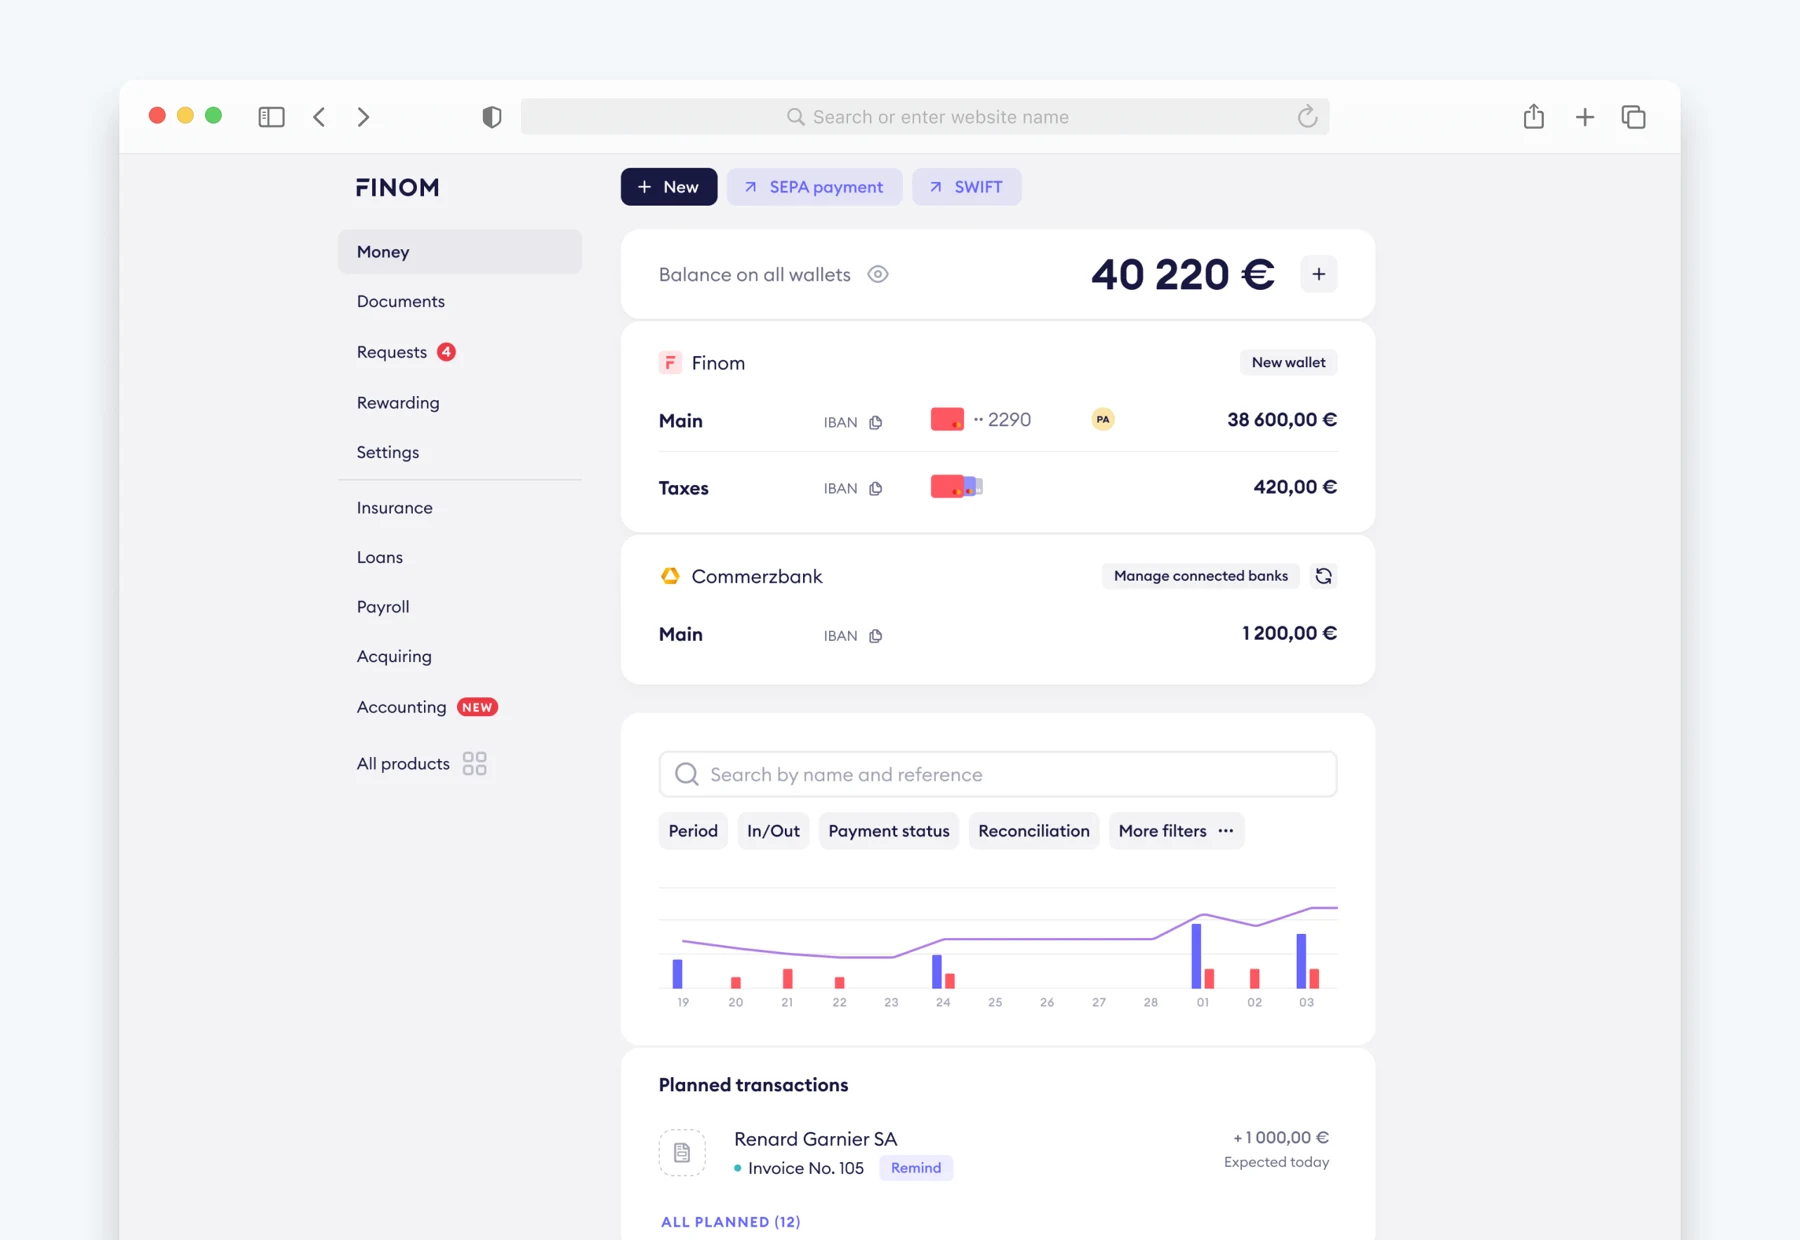Viewport: 1800px width, 1240px height.
Task: Click the red 4 Requests badge
Action: (446, 352)
